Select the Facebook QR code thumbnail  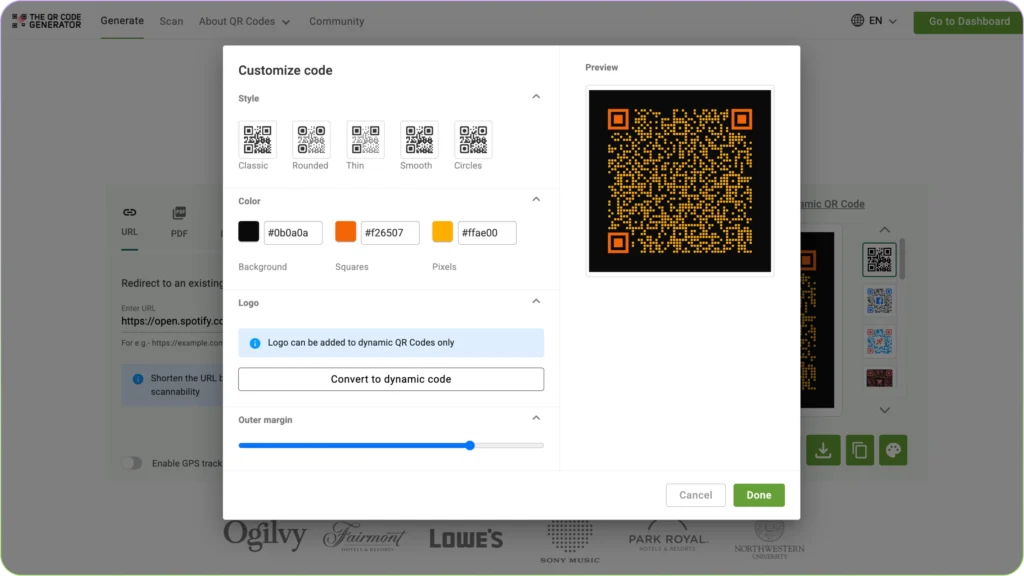tap(879, 299)
